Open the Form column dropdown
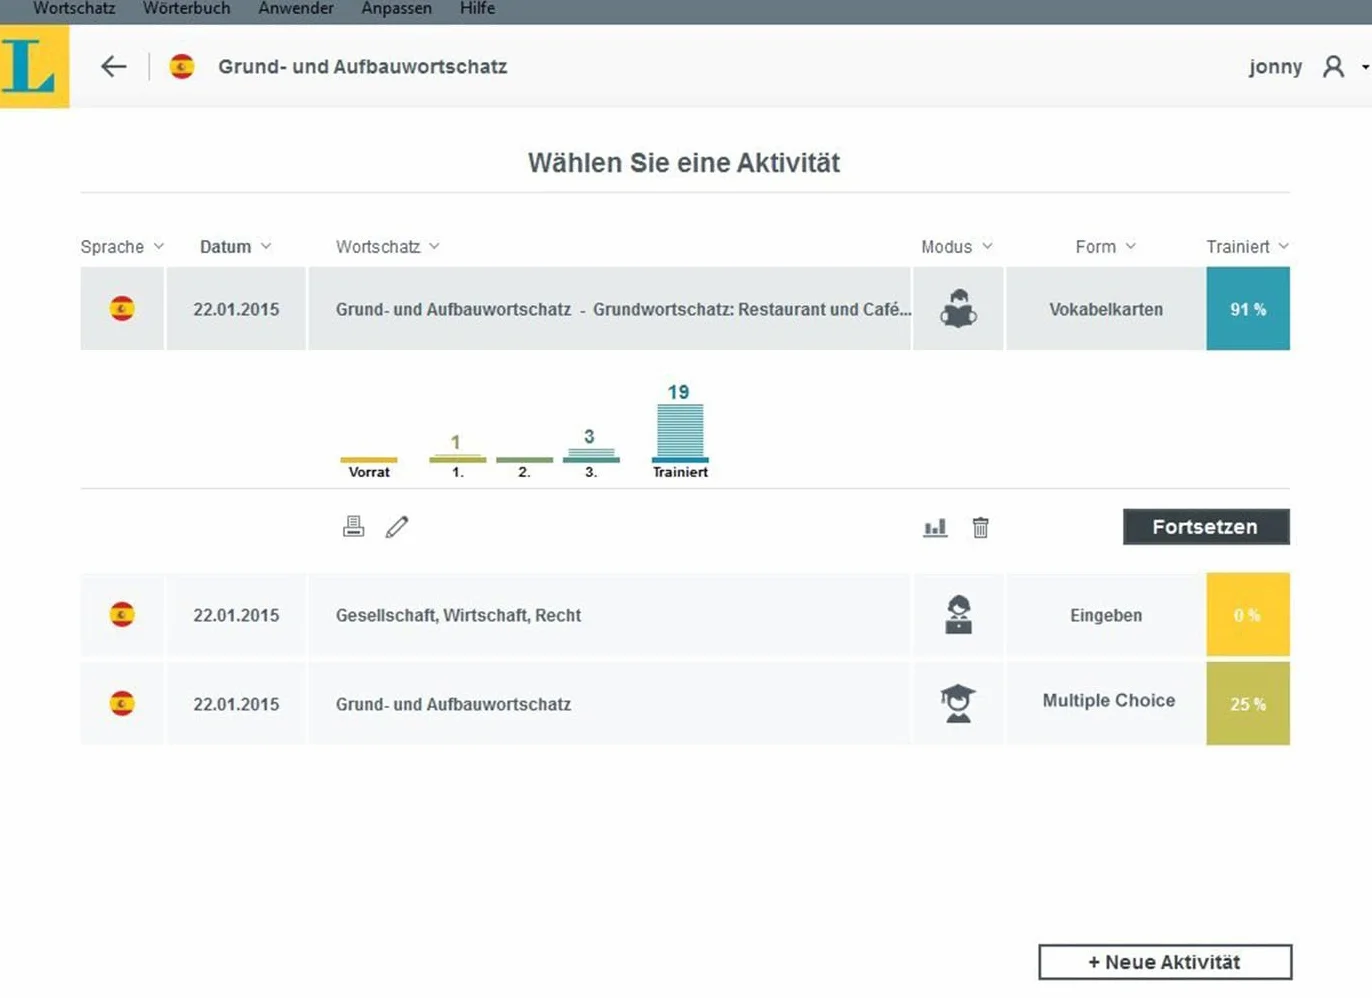The height and width of the screenshot is (998, 1372). coord(1105,247)
